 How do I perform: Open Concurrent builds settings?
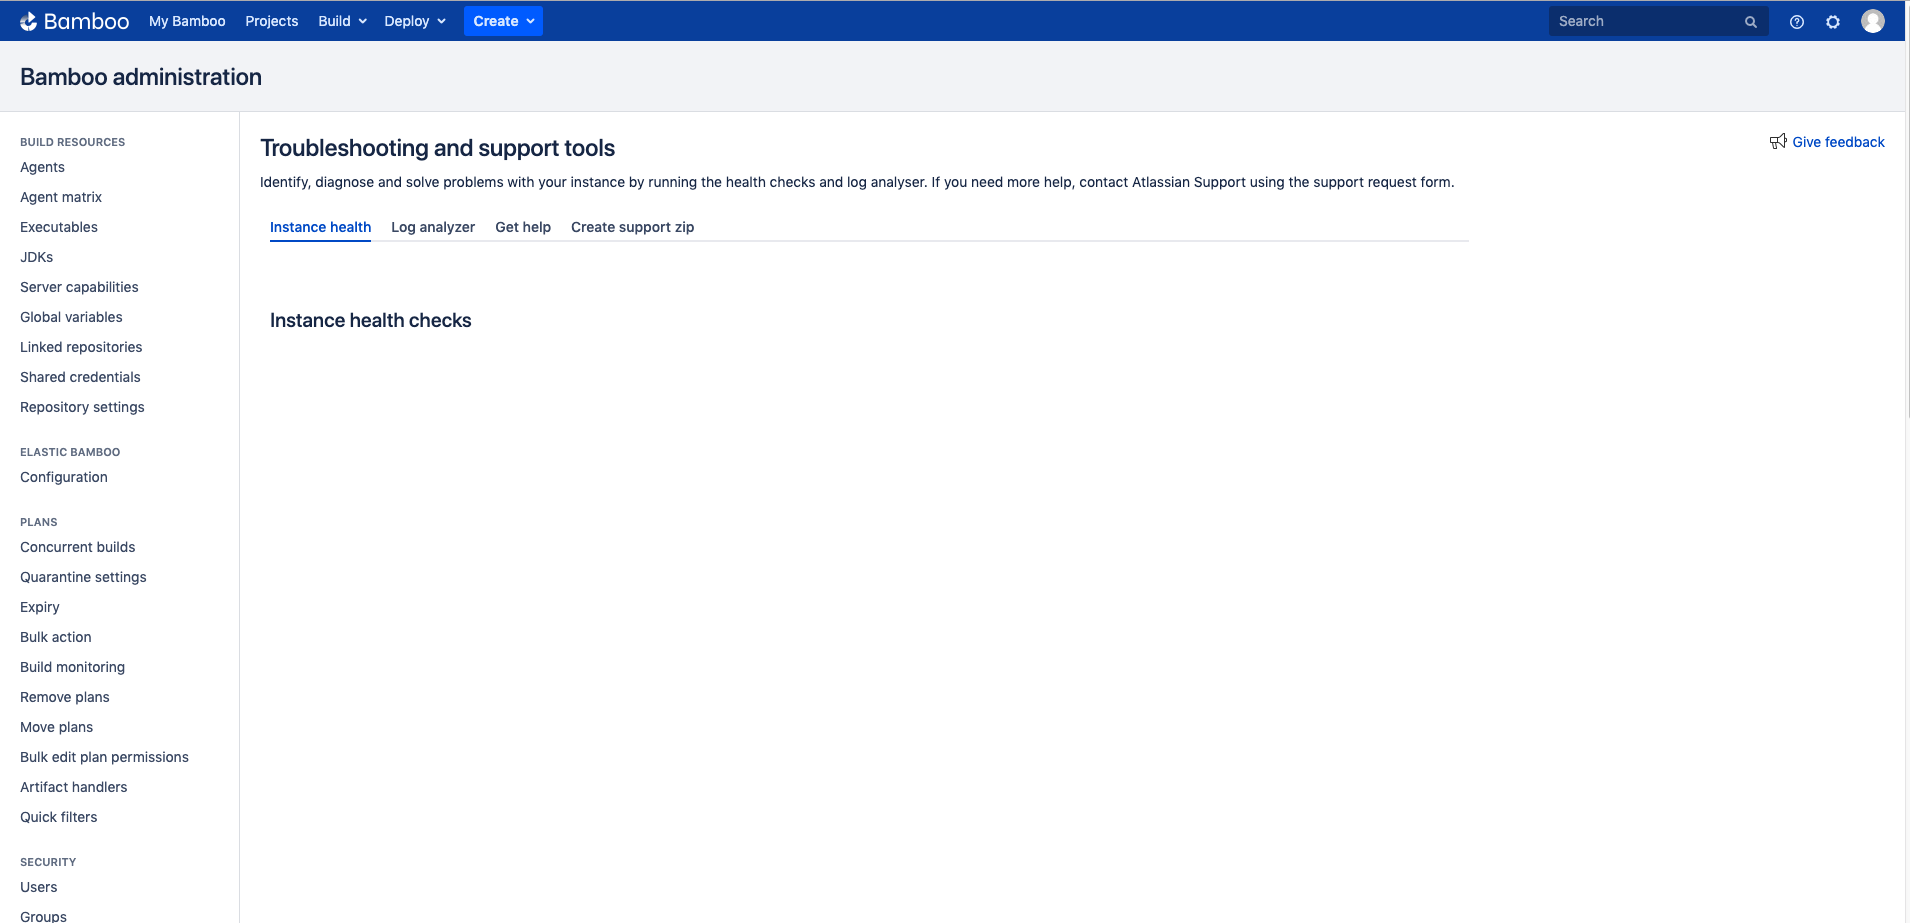pyautogui.click(x=78, y=547)
